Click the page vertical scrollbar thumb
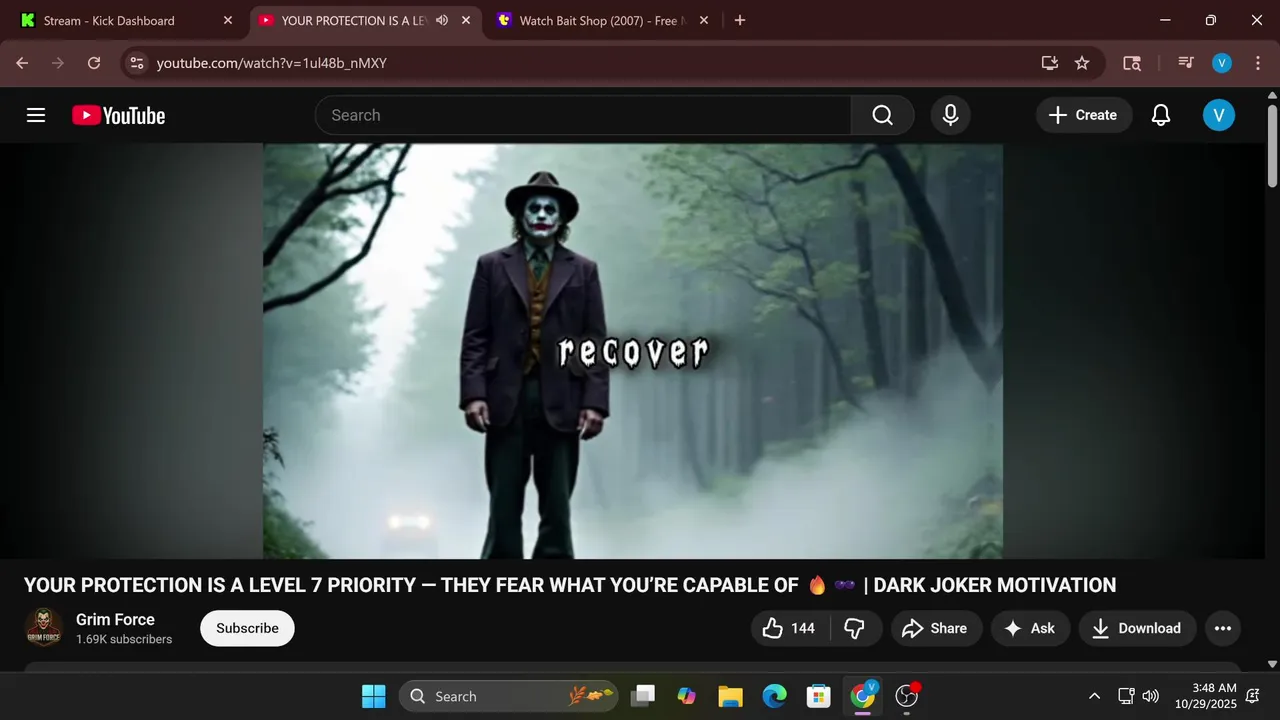The width and height of the screenshot is (1280, 720). [x=1272, y=144]
